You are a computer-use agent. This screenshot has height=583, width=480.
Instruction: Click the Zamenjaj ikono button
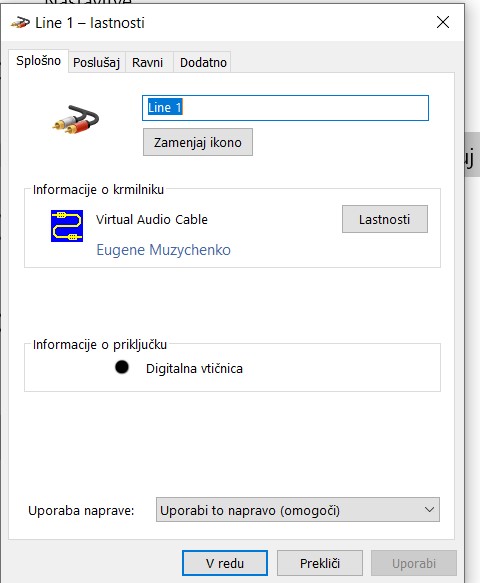(198, 142)
